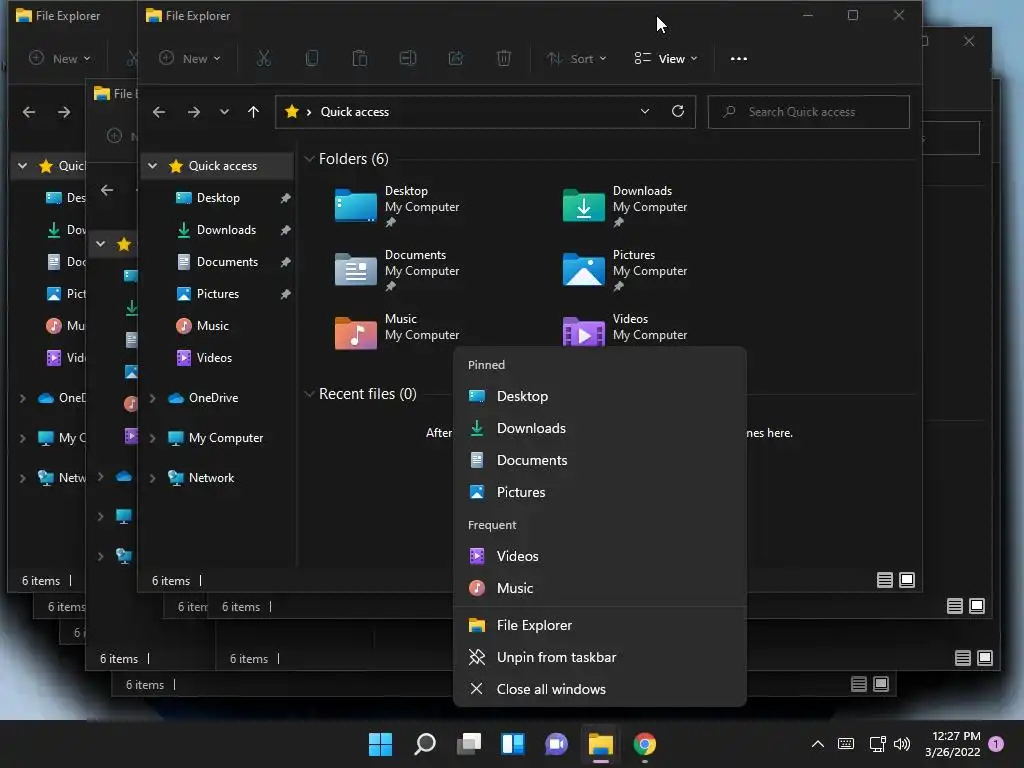Open Pictures folder tile in Folders
This screenshot has height=768, width=1024.
[x=625, y=270]
